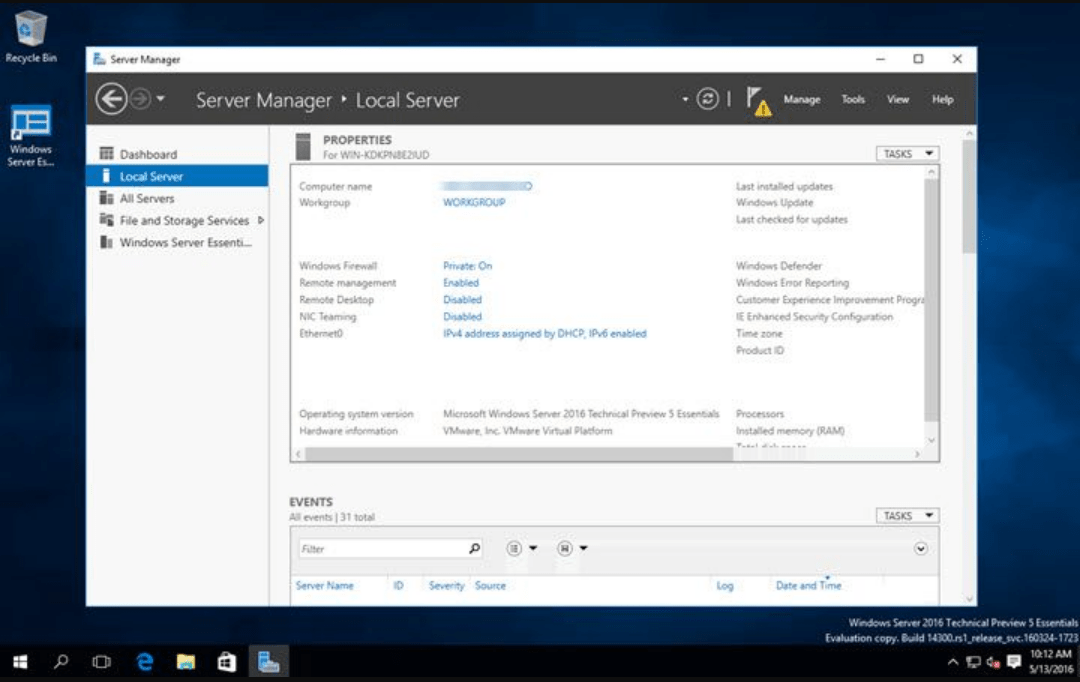Open the Store from the taskbar

pyautogui.click(x=227, y=662)
